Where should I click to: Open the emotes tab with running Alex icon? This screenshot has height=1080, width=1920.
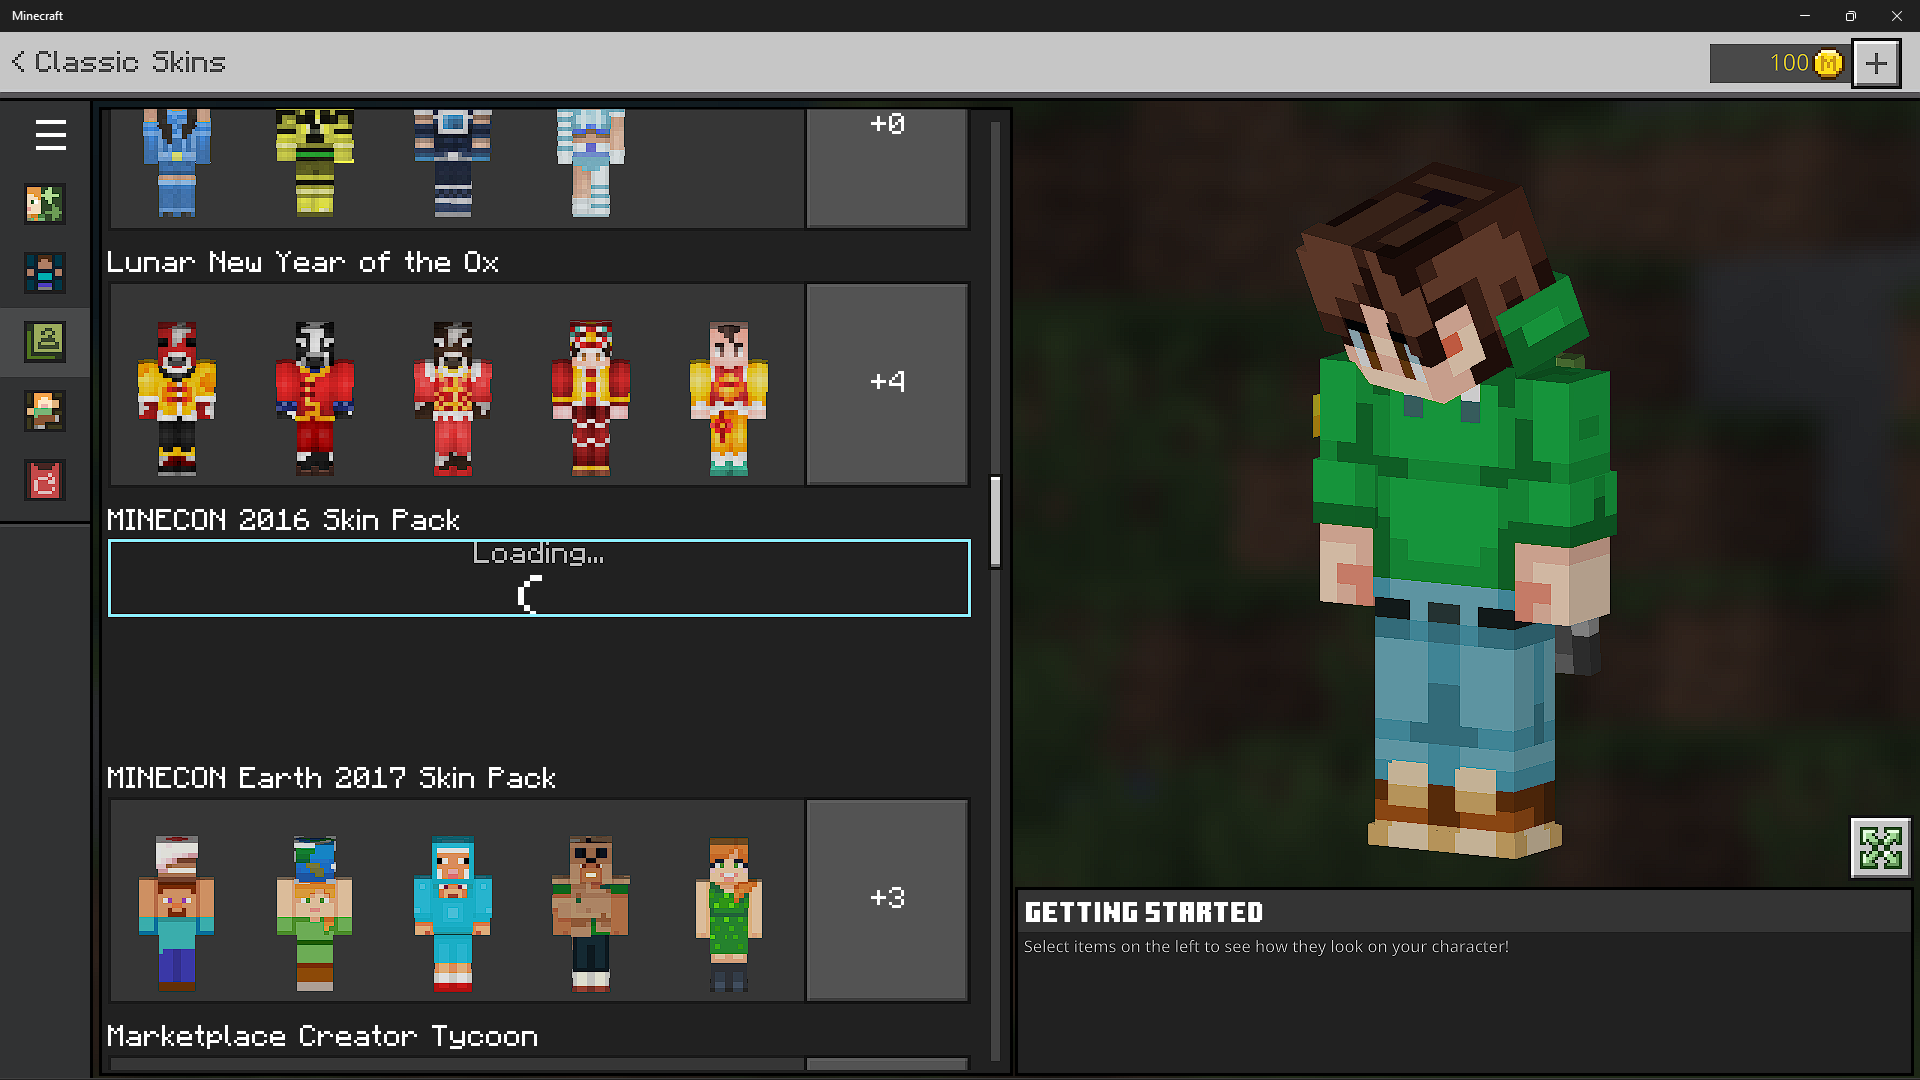[45, 411]
